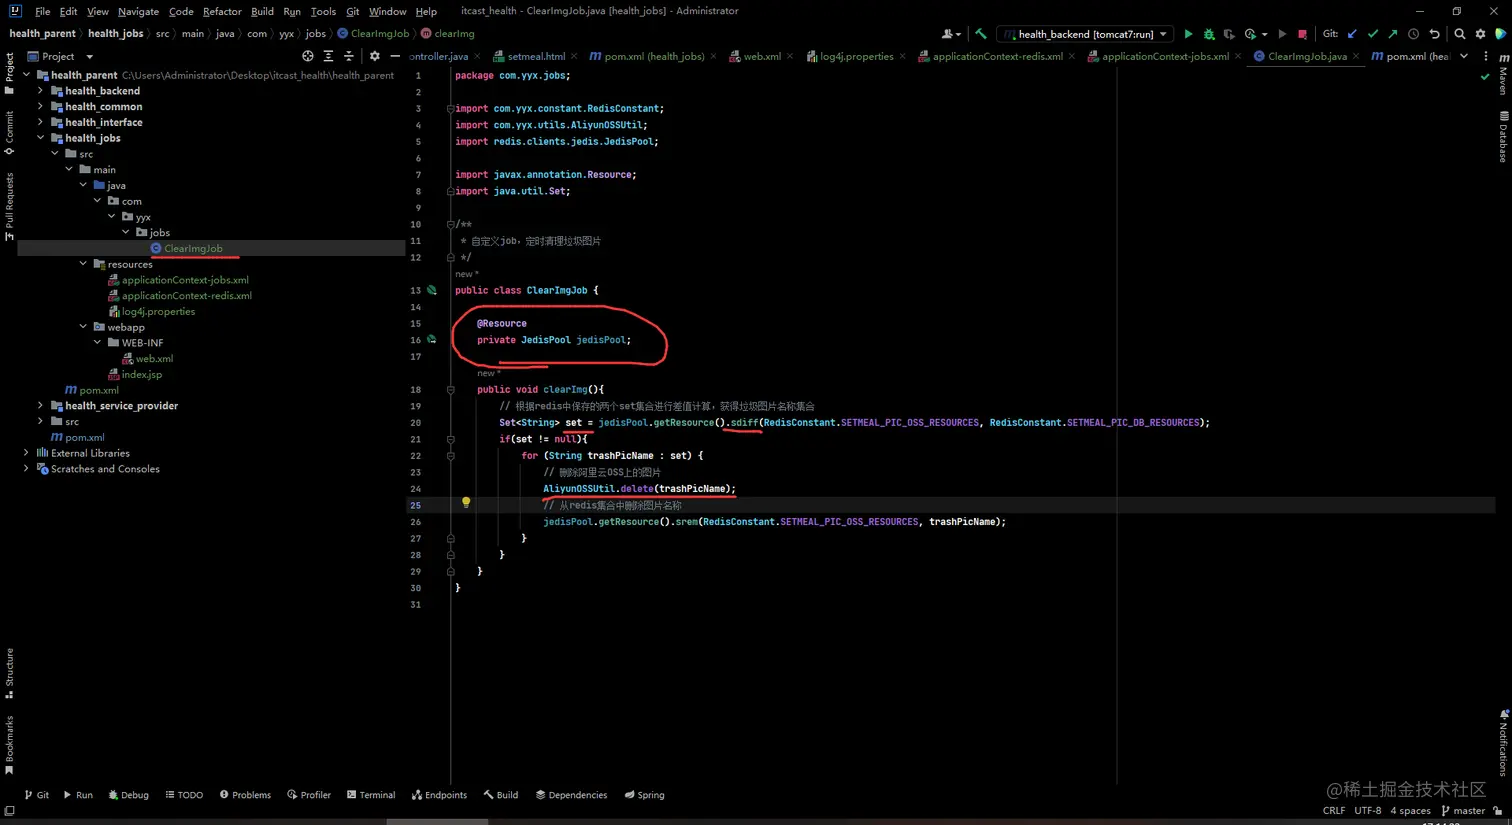Open the Terminal tool window

coord(371,795)
